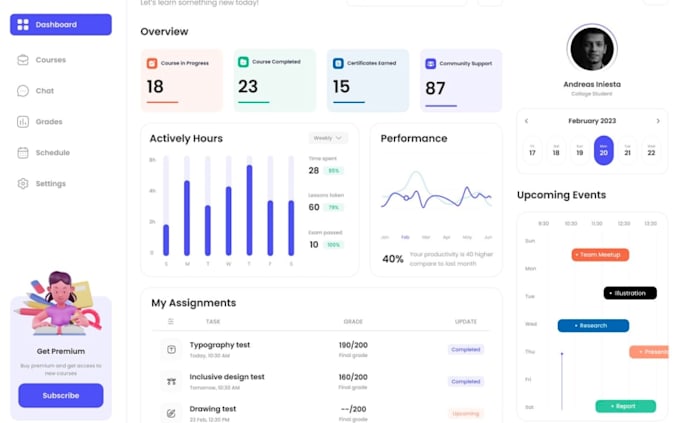Click the Dashboard grid icon
Image resolution: width=680 pixels, height=423 pixels.
[23, 25]
